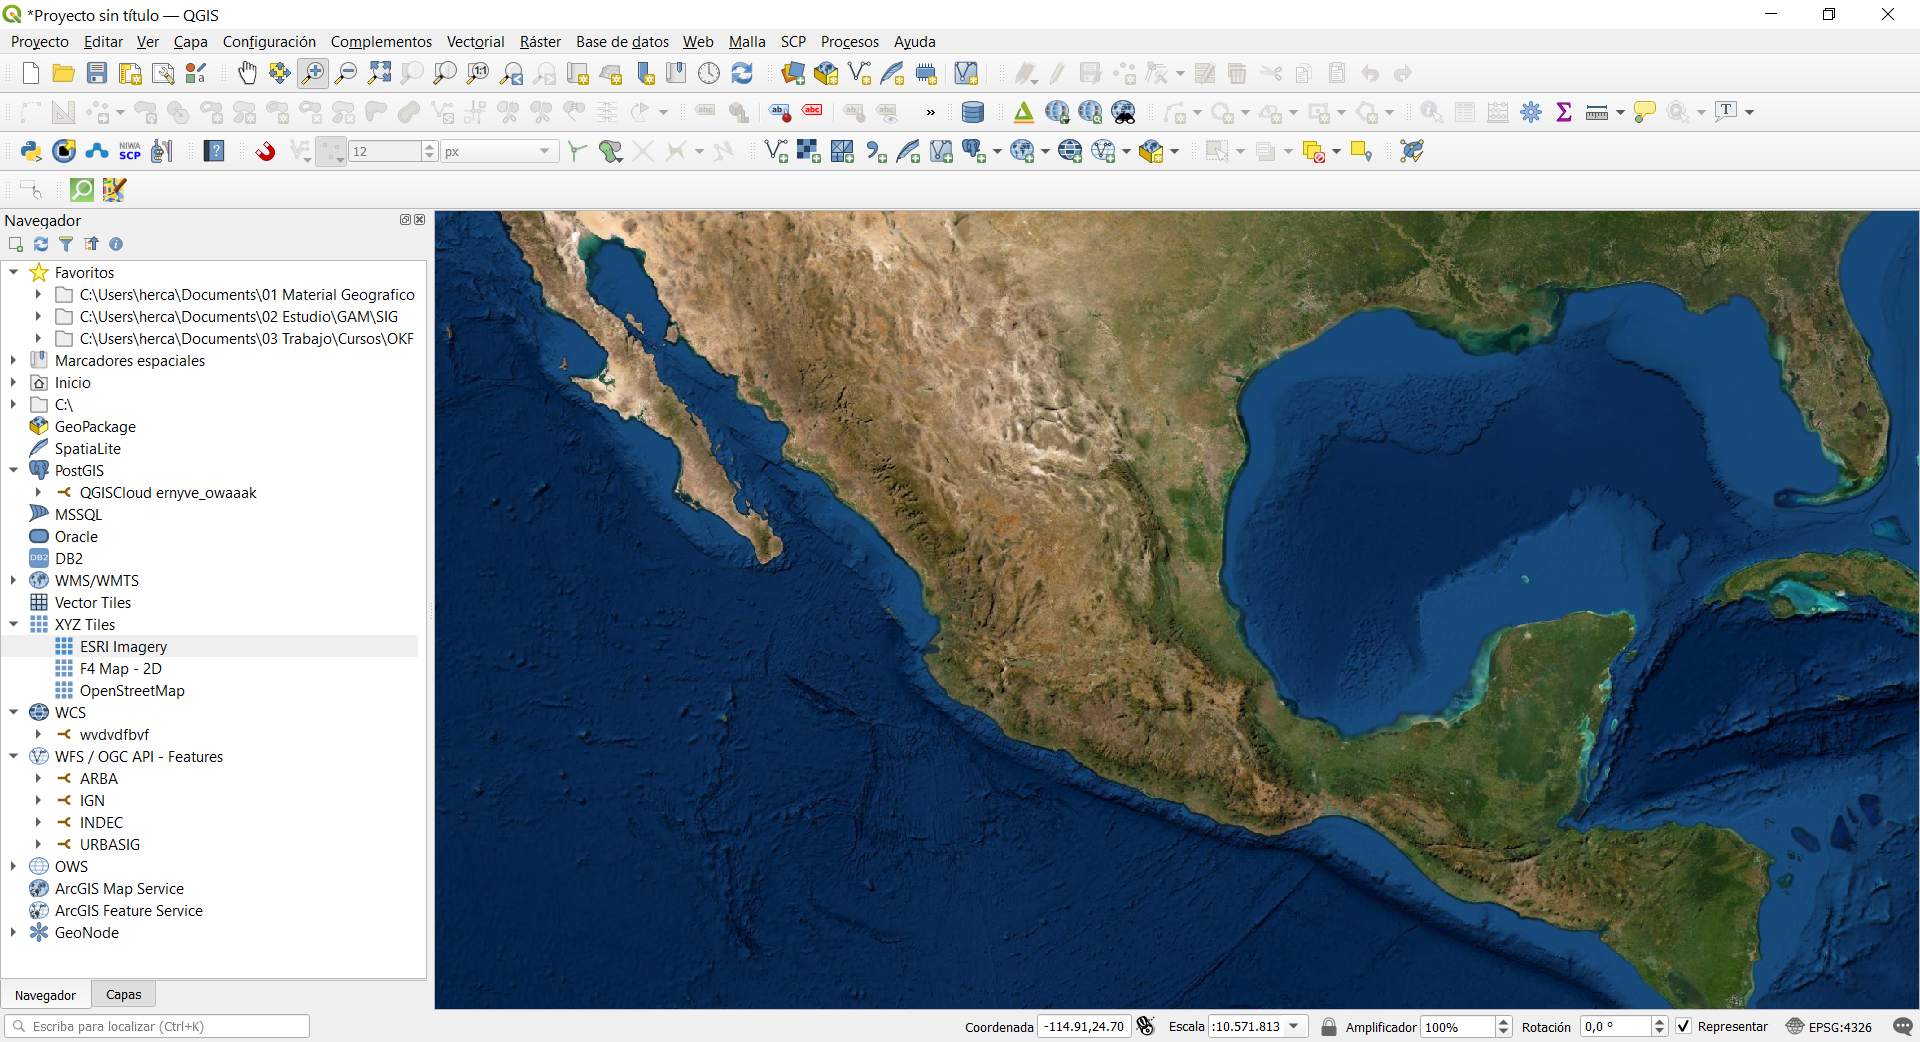Switch to the Navegador tab
This screenshot has width=1920, height=1042.
(x=45, y=995)
